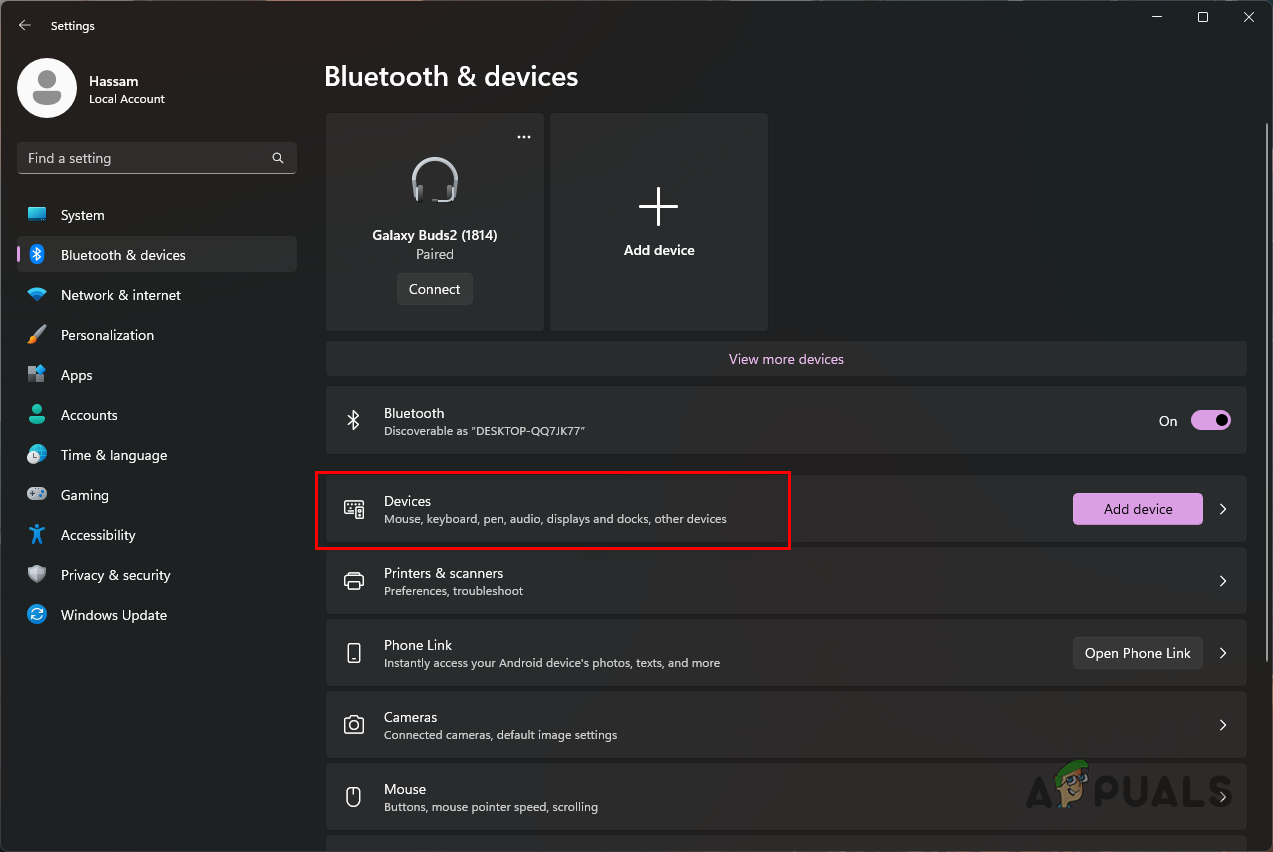Viewport: 1273px width, 852px height.
Task: Expand the Phone Link row chevron
Action: click(x=1223, y=653)
